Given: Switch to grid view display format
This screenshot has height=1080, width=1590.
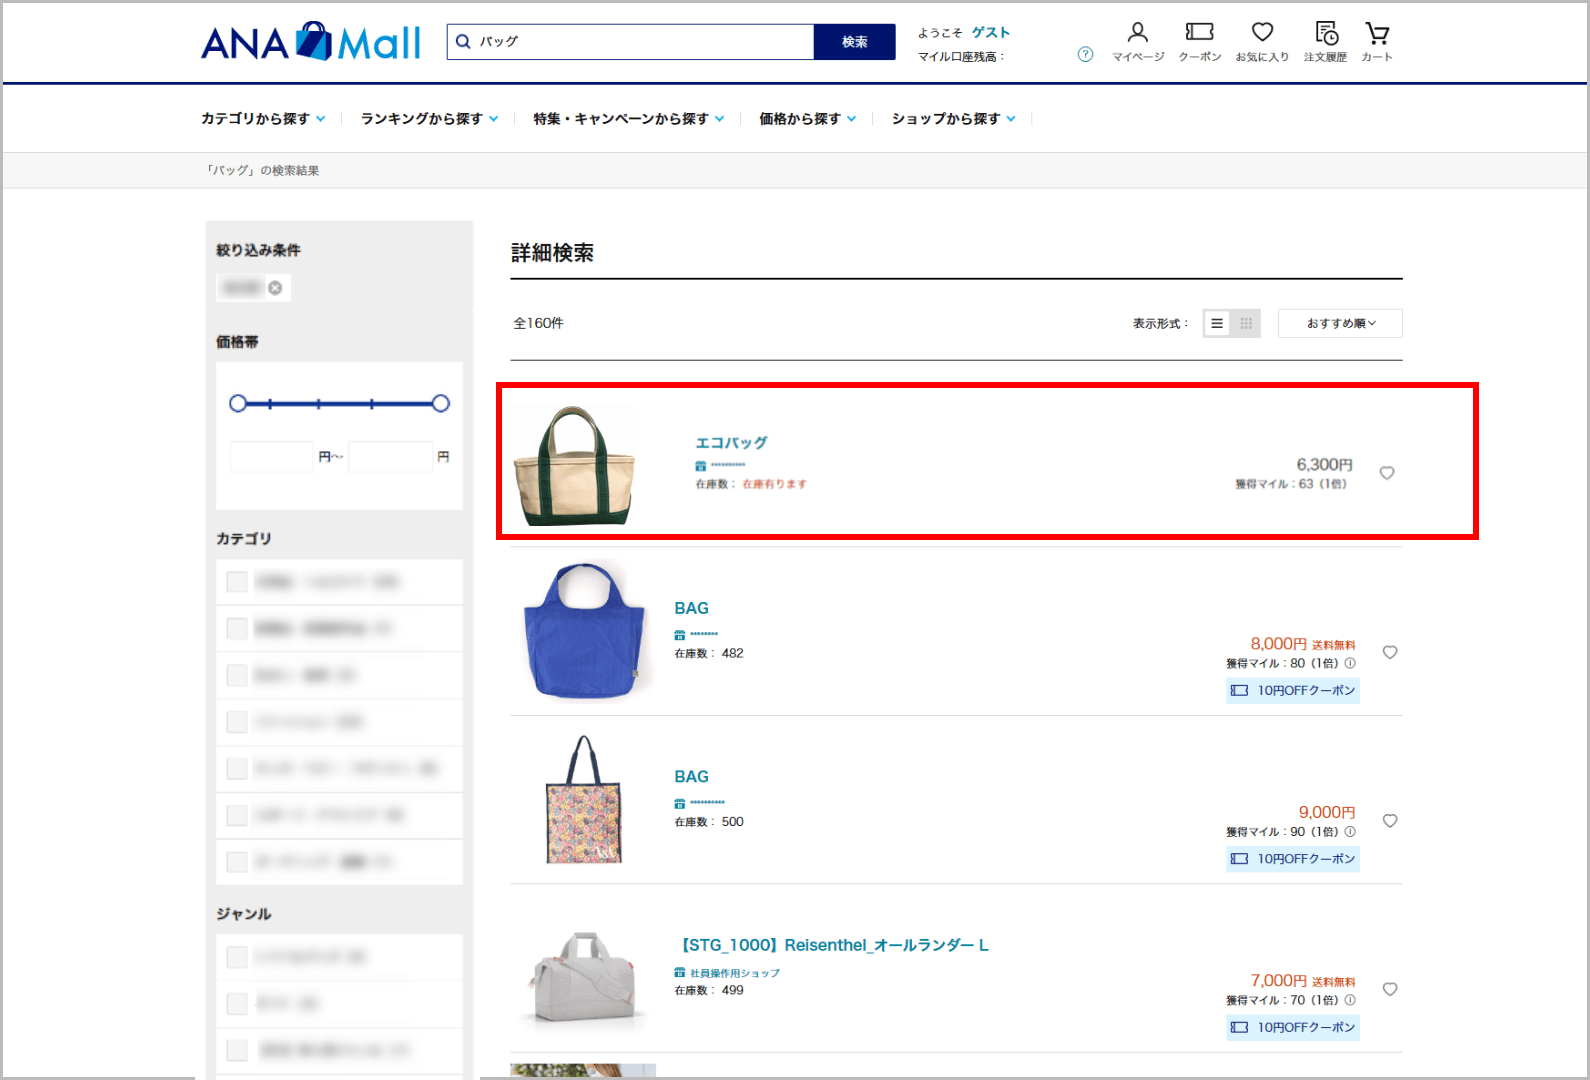Looking at the screenshot, I should (1246, 323).
